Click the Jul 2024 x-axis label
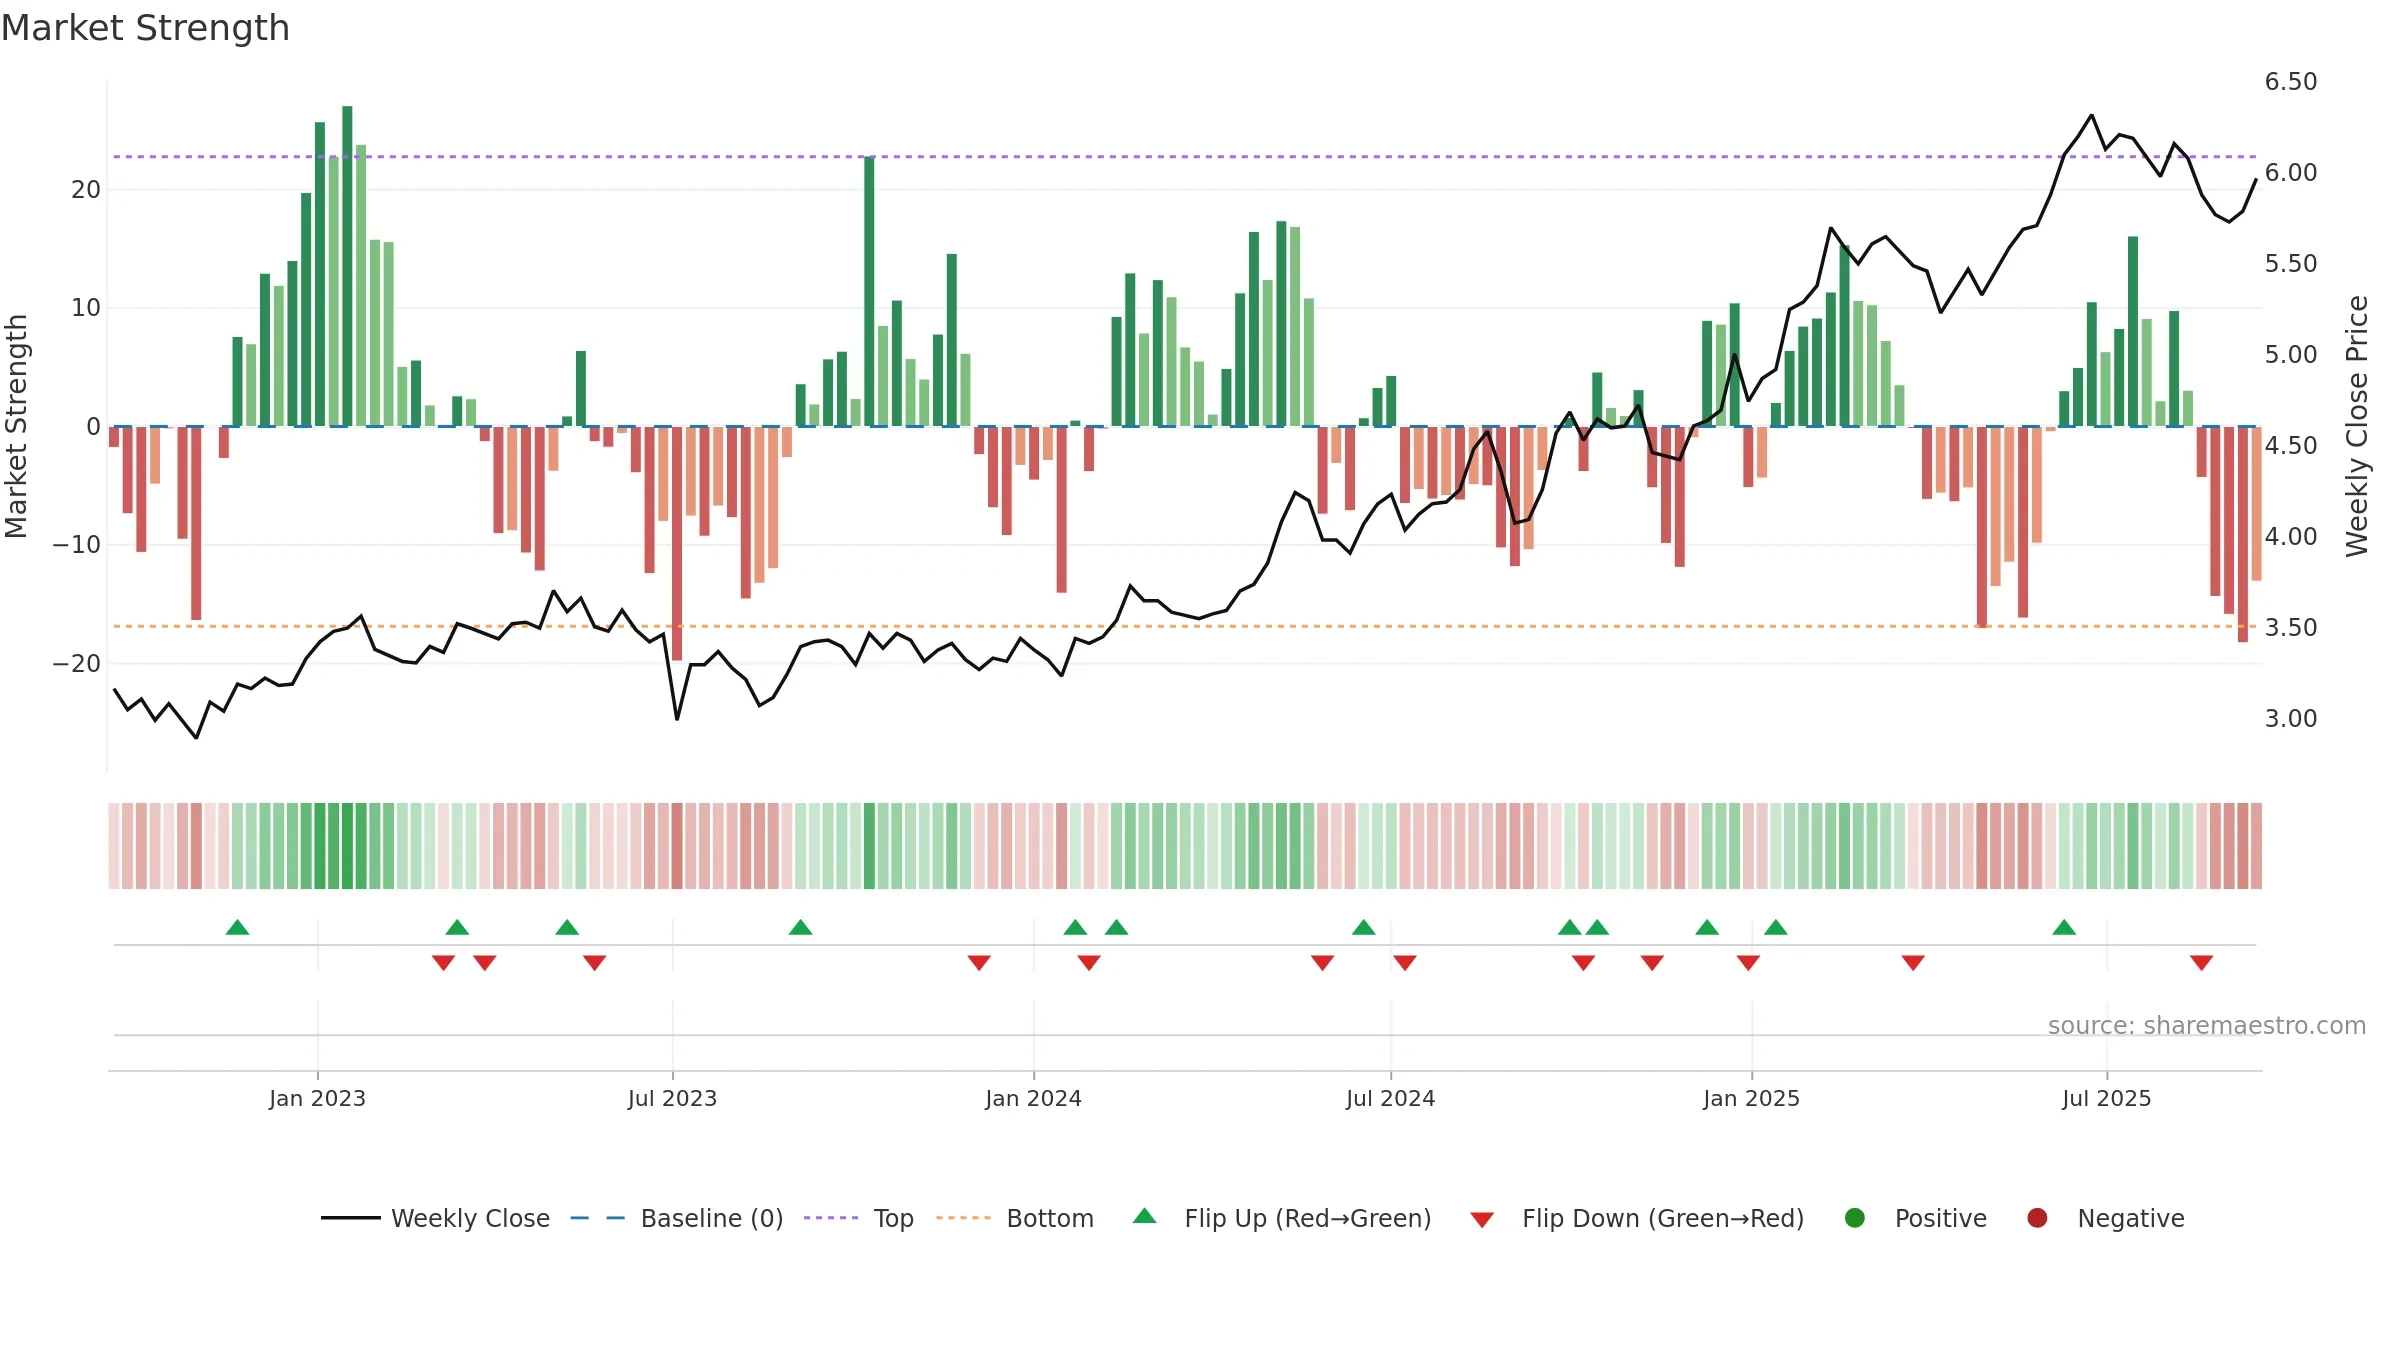 coord(1390,1098)
